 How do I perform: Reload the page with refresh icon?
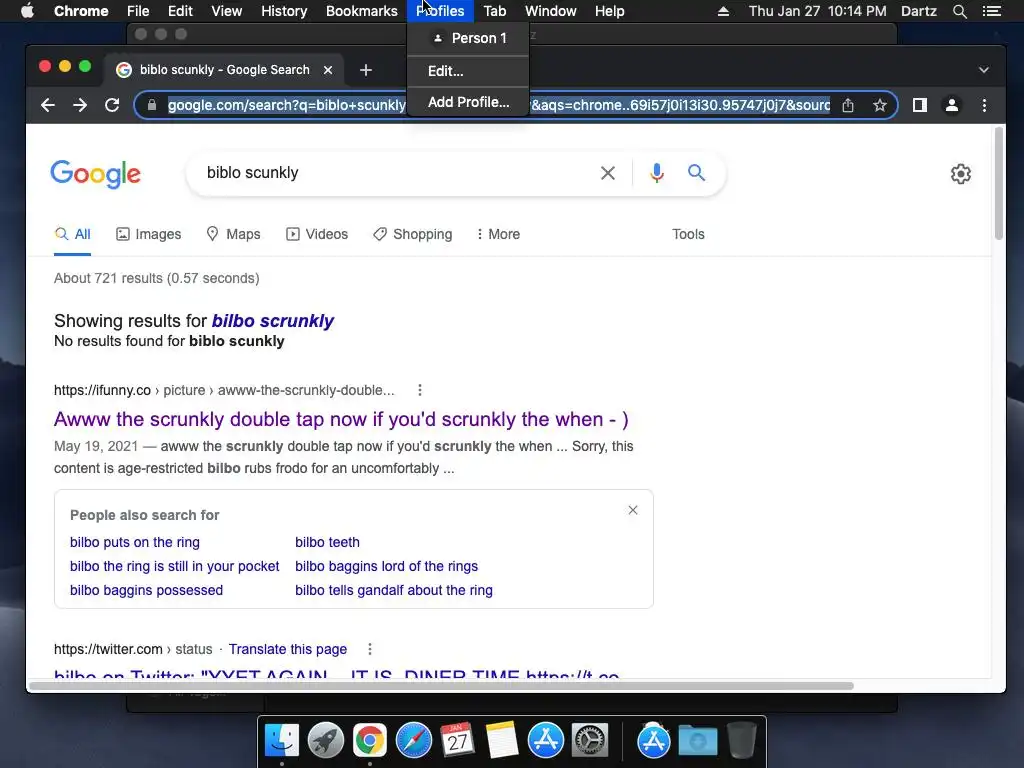coord(112,105)
